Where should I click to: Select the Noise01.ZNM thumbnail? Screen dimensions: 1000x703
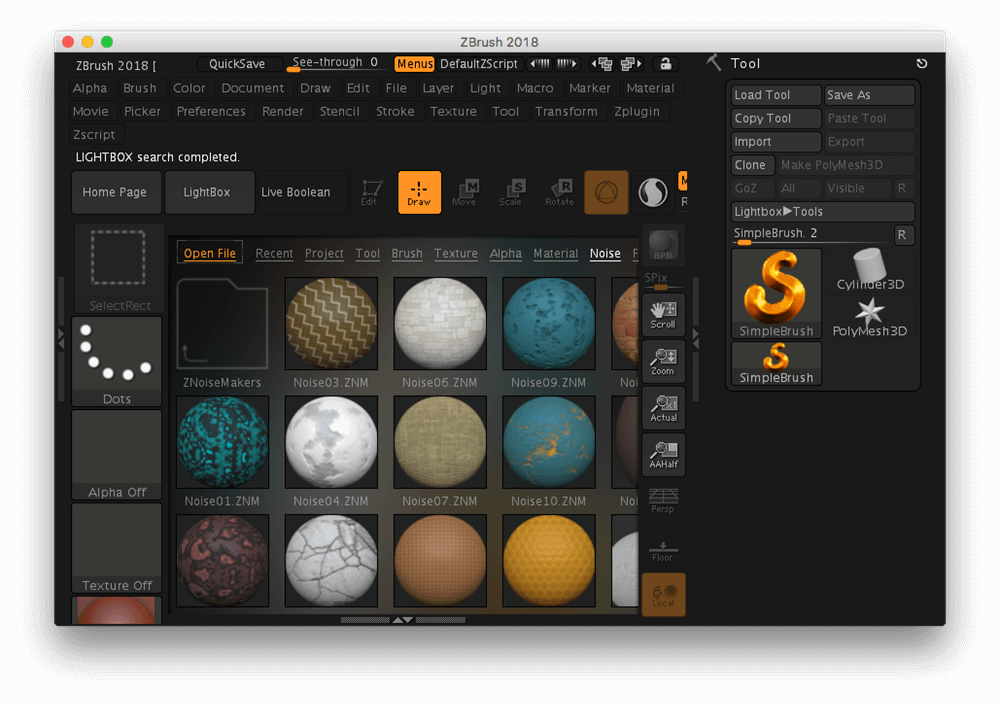tap(222, 443)
